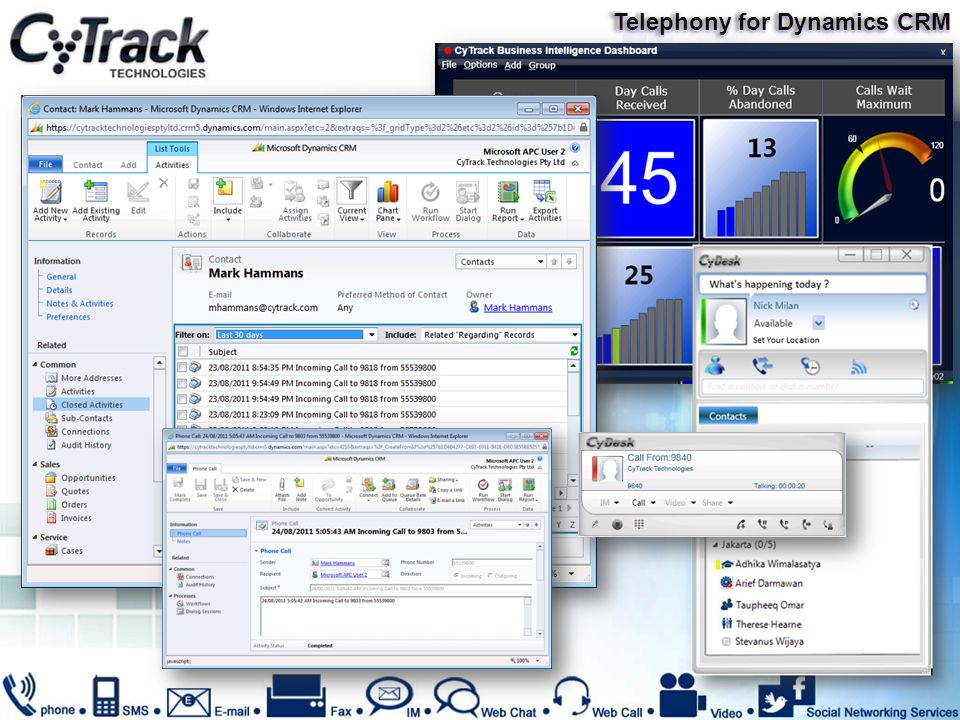960x720 pixels.
Task: Click Export Activities icon
Action: point(545,201)
